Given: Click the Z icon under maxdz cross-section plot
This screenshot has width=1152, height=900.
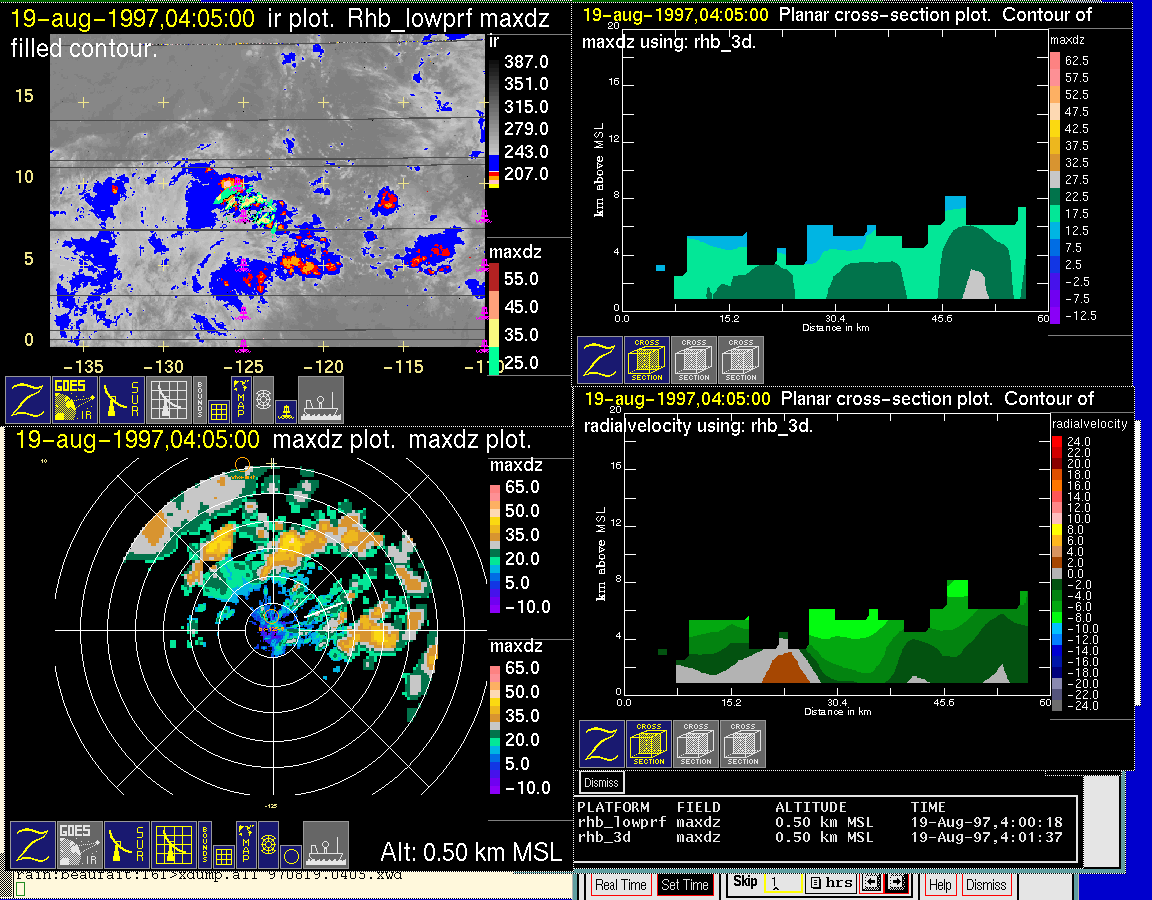Looking at the screenshot, I should click(600, 360).
